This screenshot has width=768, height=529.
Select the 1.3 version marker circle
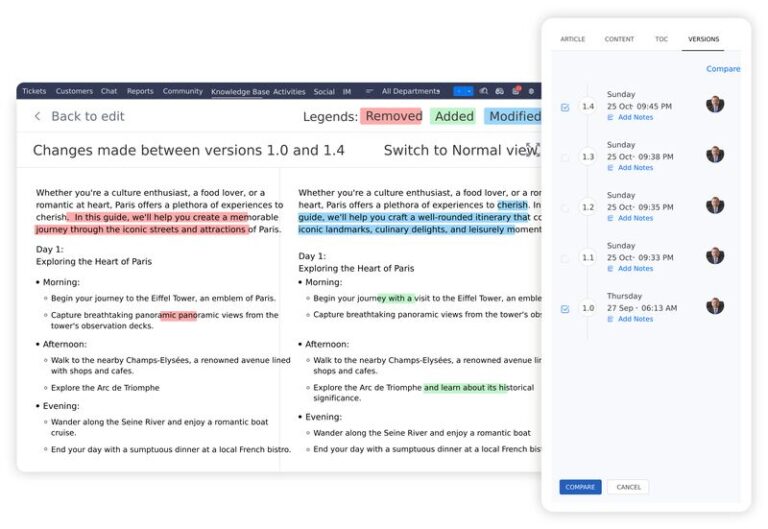[588, 157]
